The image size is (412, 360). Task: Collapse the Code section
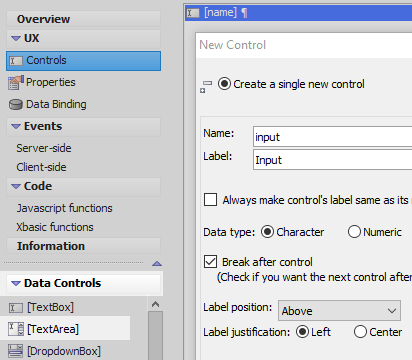click(16, 186)
